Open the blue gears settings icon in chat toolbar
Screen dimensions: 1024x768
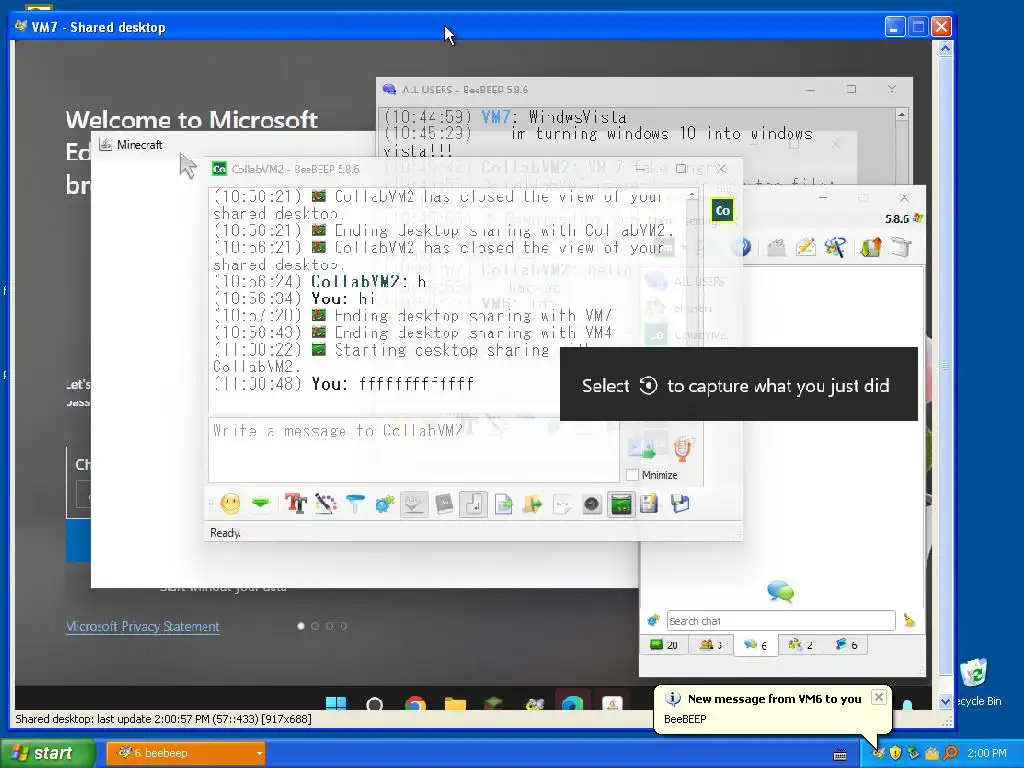[x=385, y=504]
